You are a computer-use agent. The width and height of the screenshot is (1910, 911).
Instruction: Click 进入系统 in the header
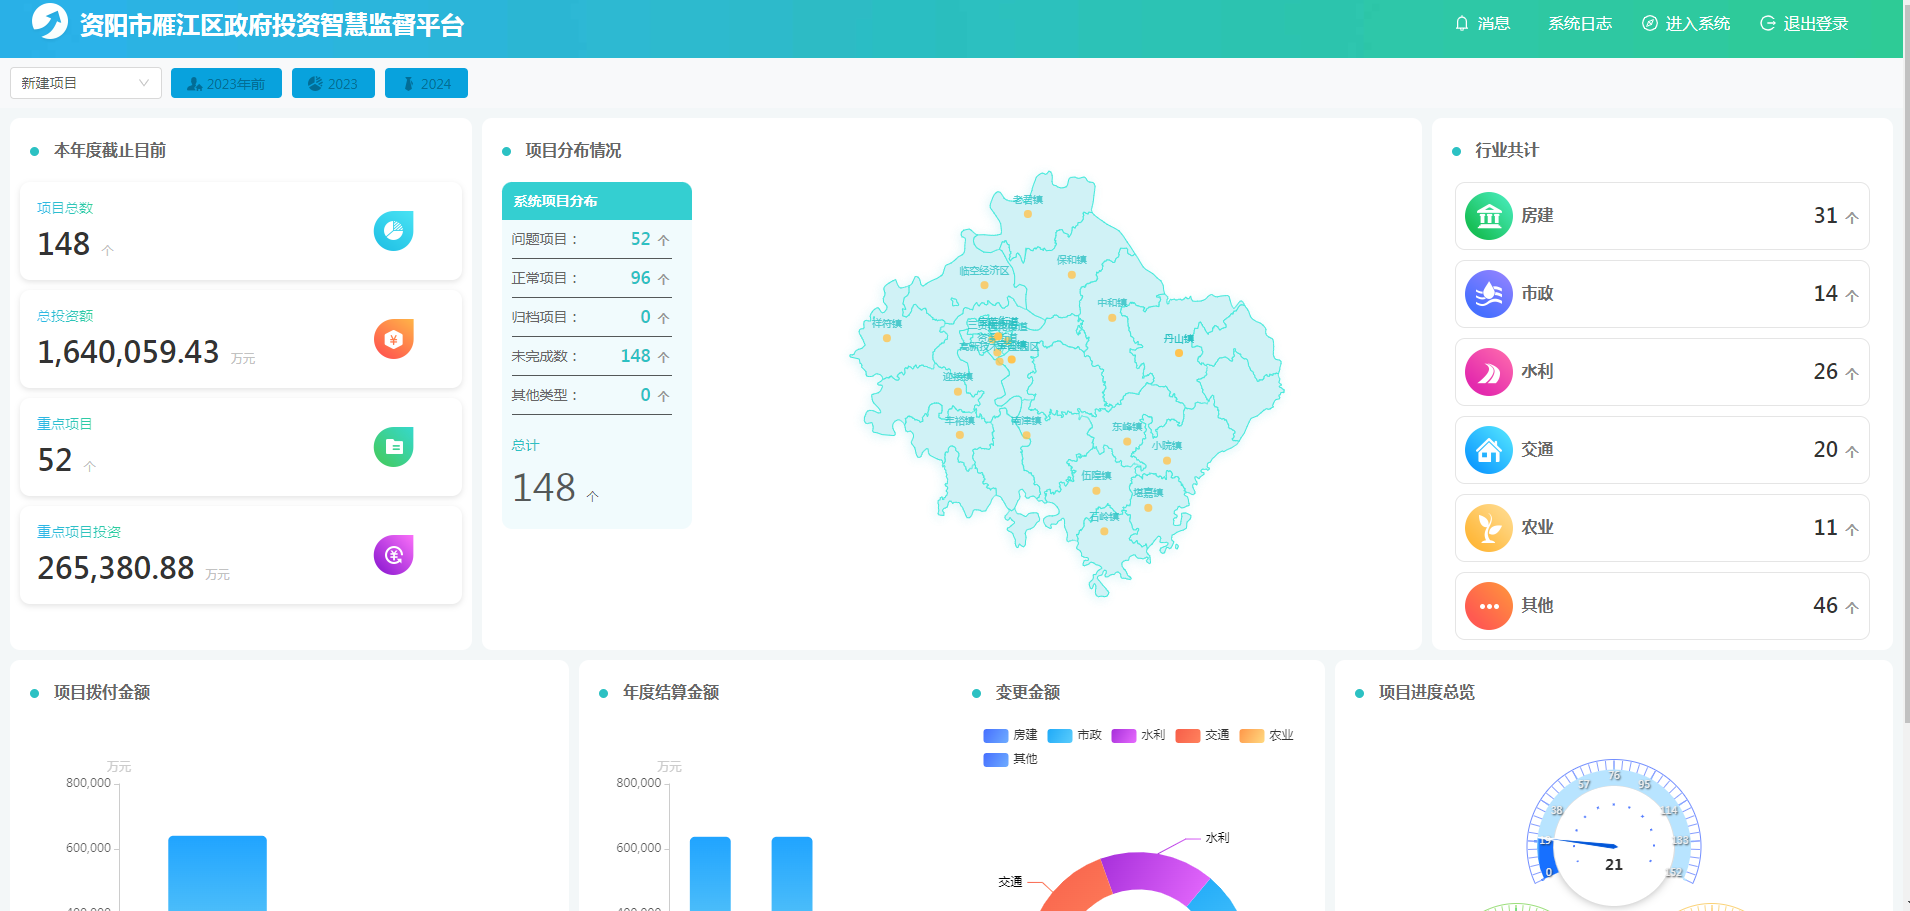coord(1686,24)
